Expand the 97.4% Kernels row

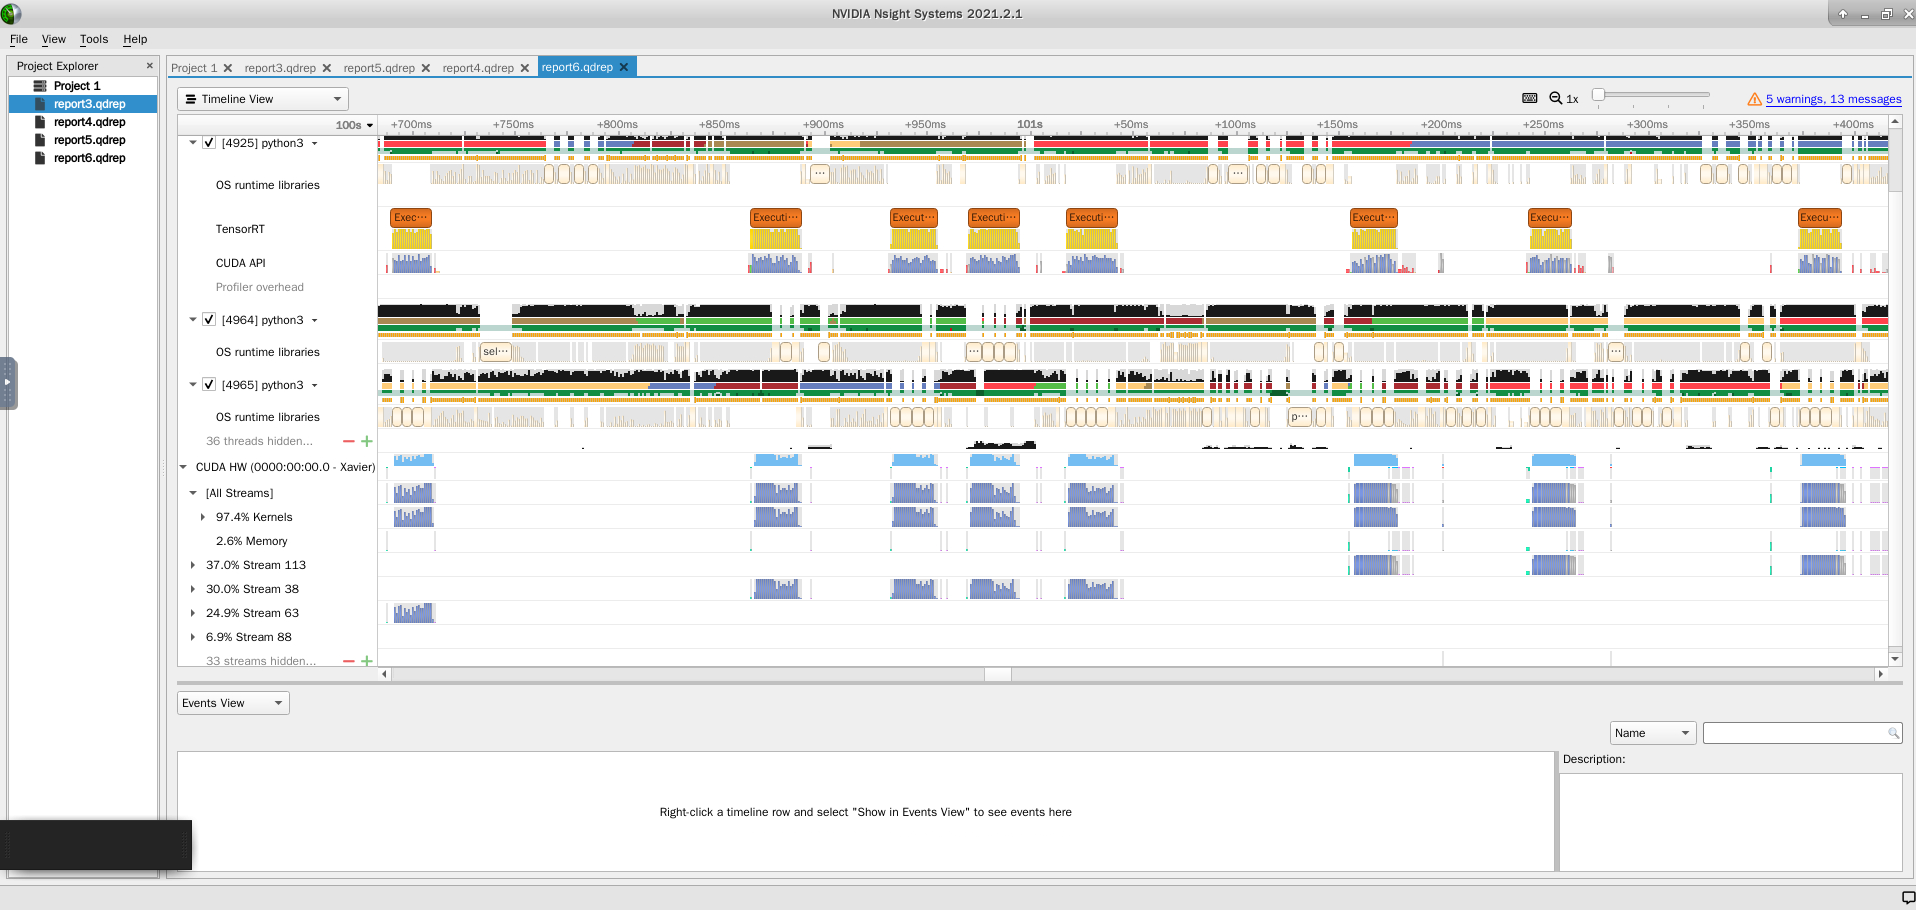coord(203,517)
